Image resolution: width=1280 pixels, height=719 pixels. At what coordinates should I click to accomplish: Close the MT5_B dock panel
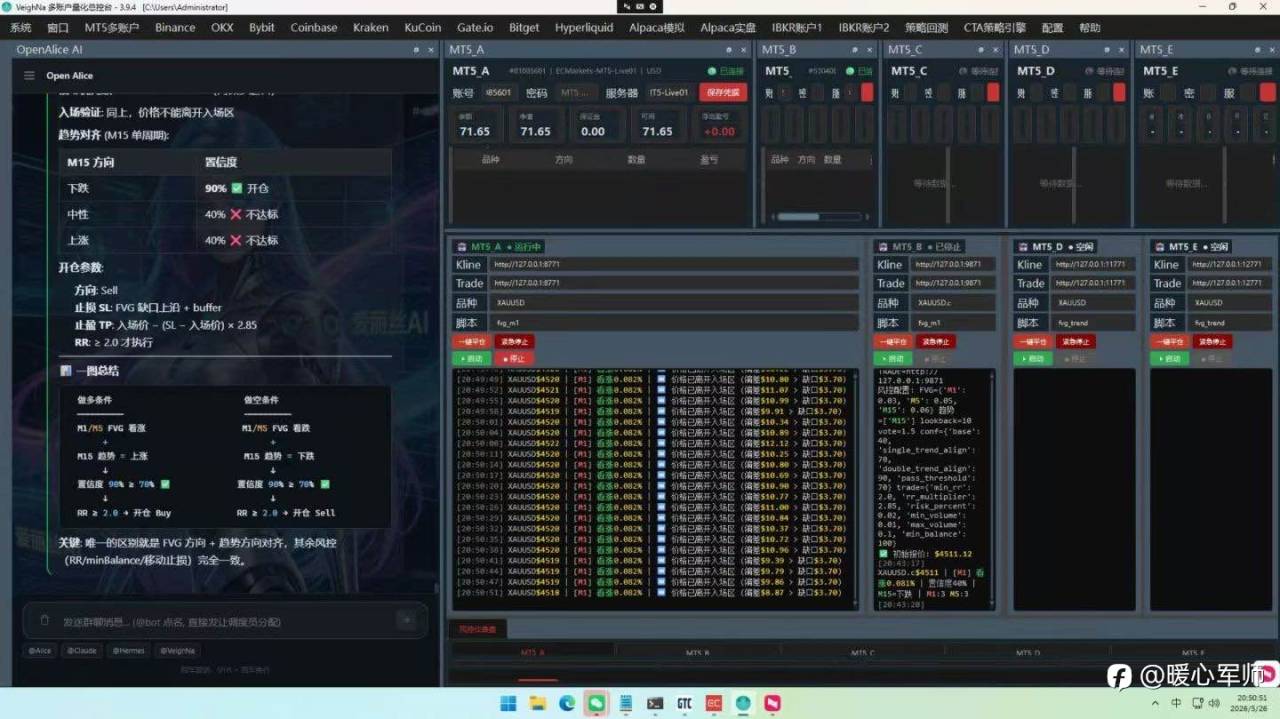871,49
